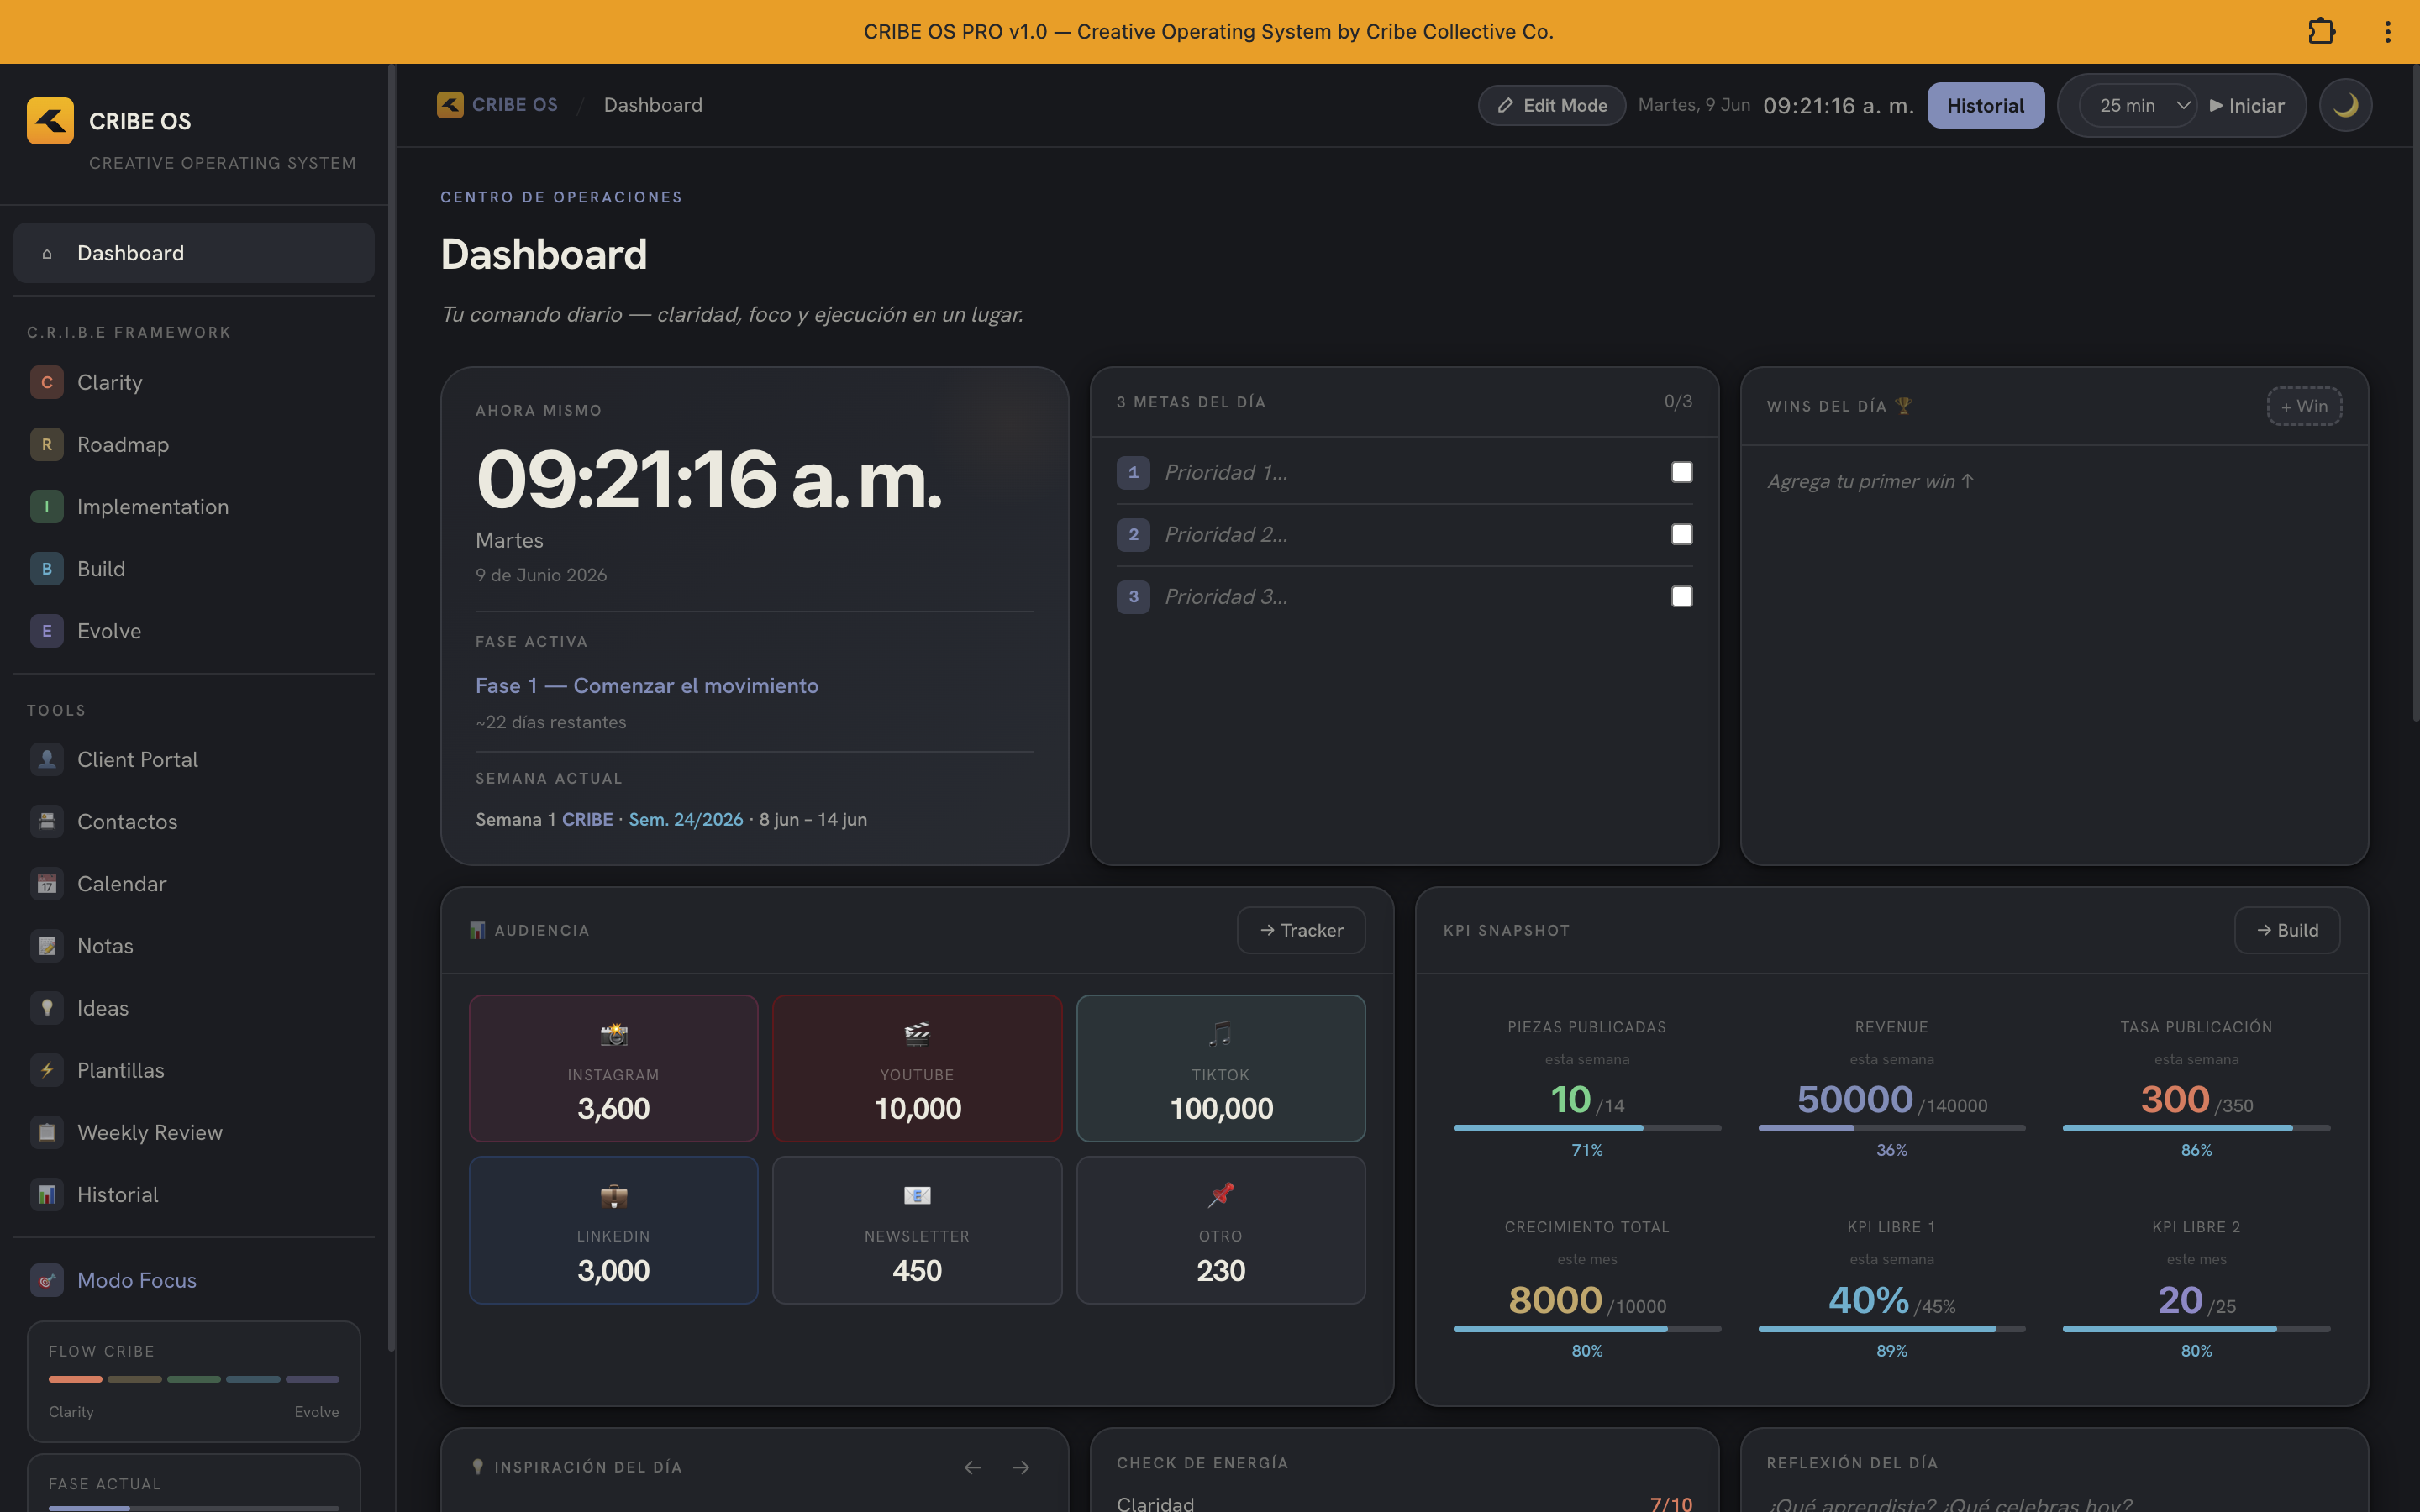Screen dimensions: 2420x1512
Task: Show next inspiration with right arrow
Action: (1020, 1467)
